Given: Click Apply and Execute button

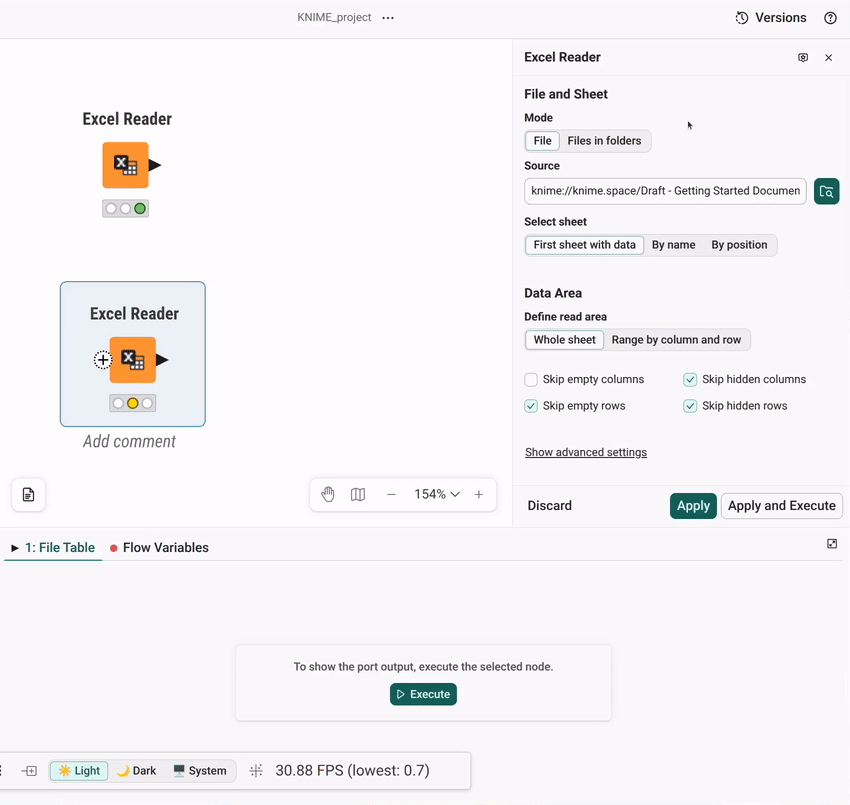Looking at the screenshot, I should 782,506.
